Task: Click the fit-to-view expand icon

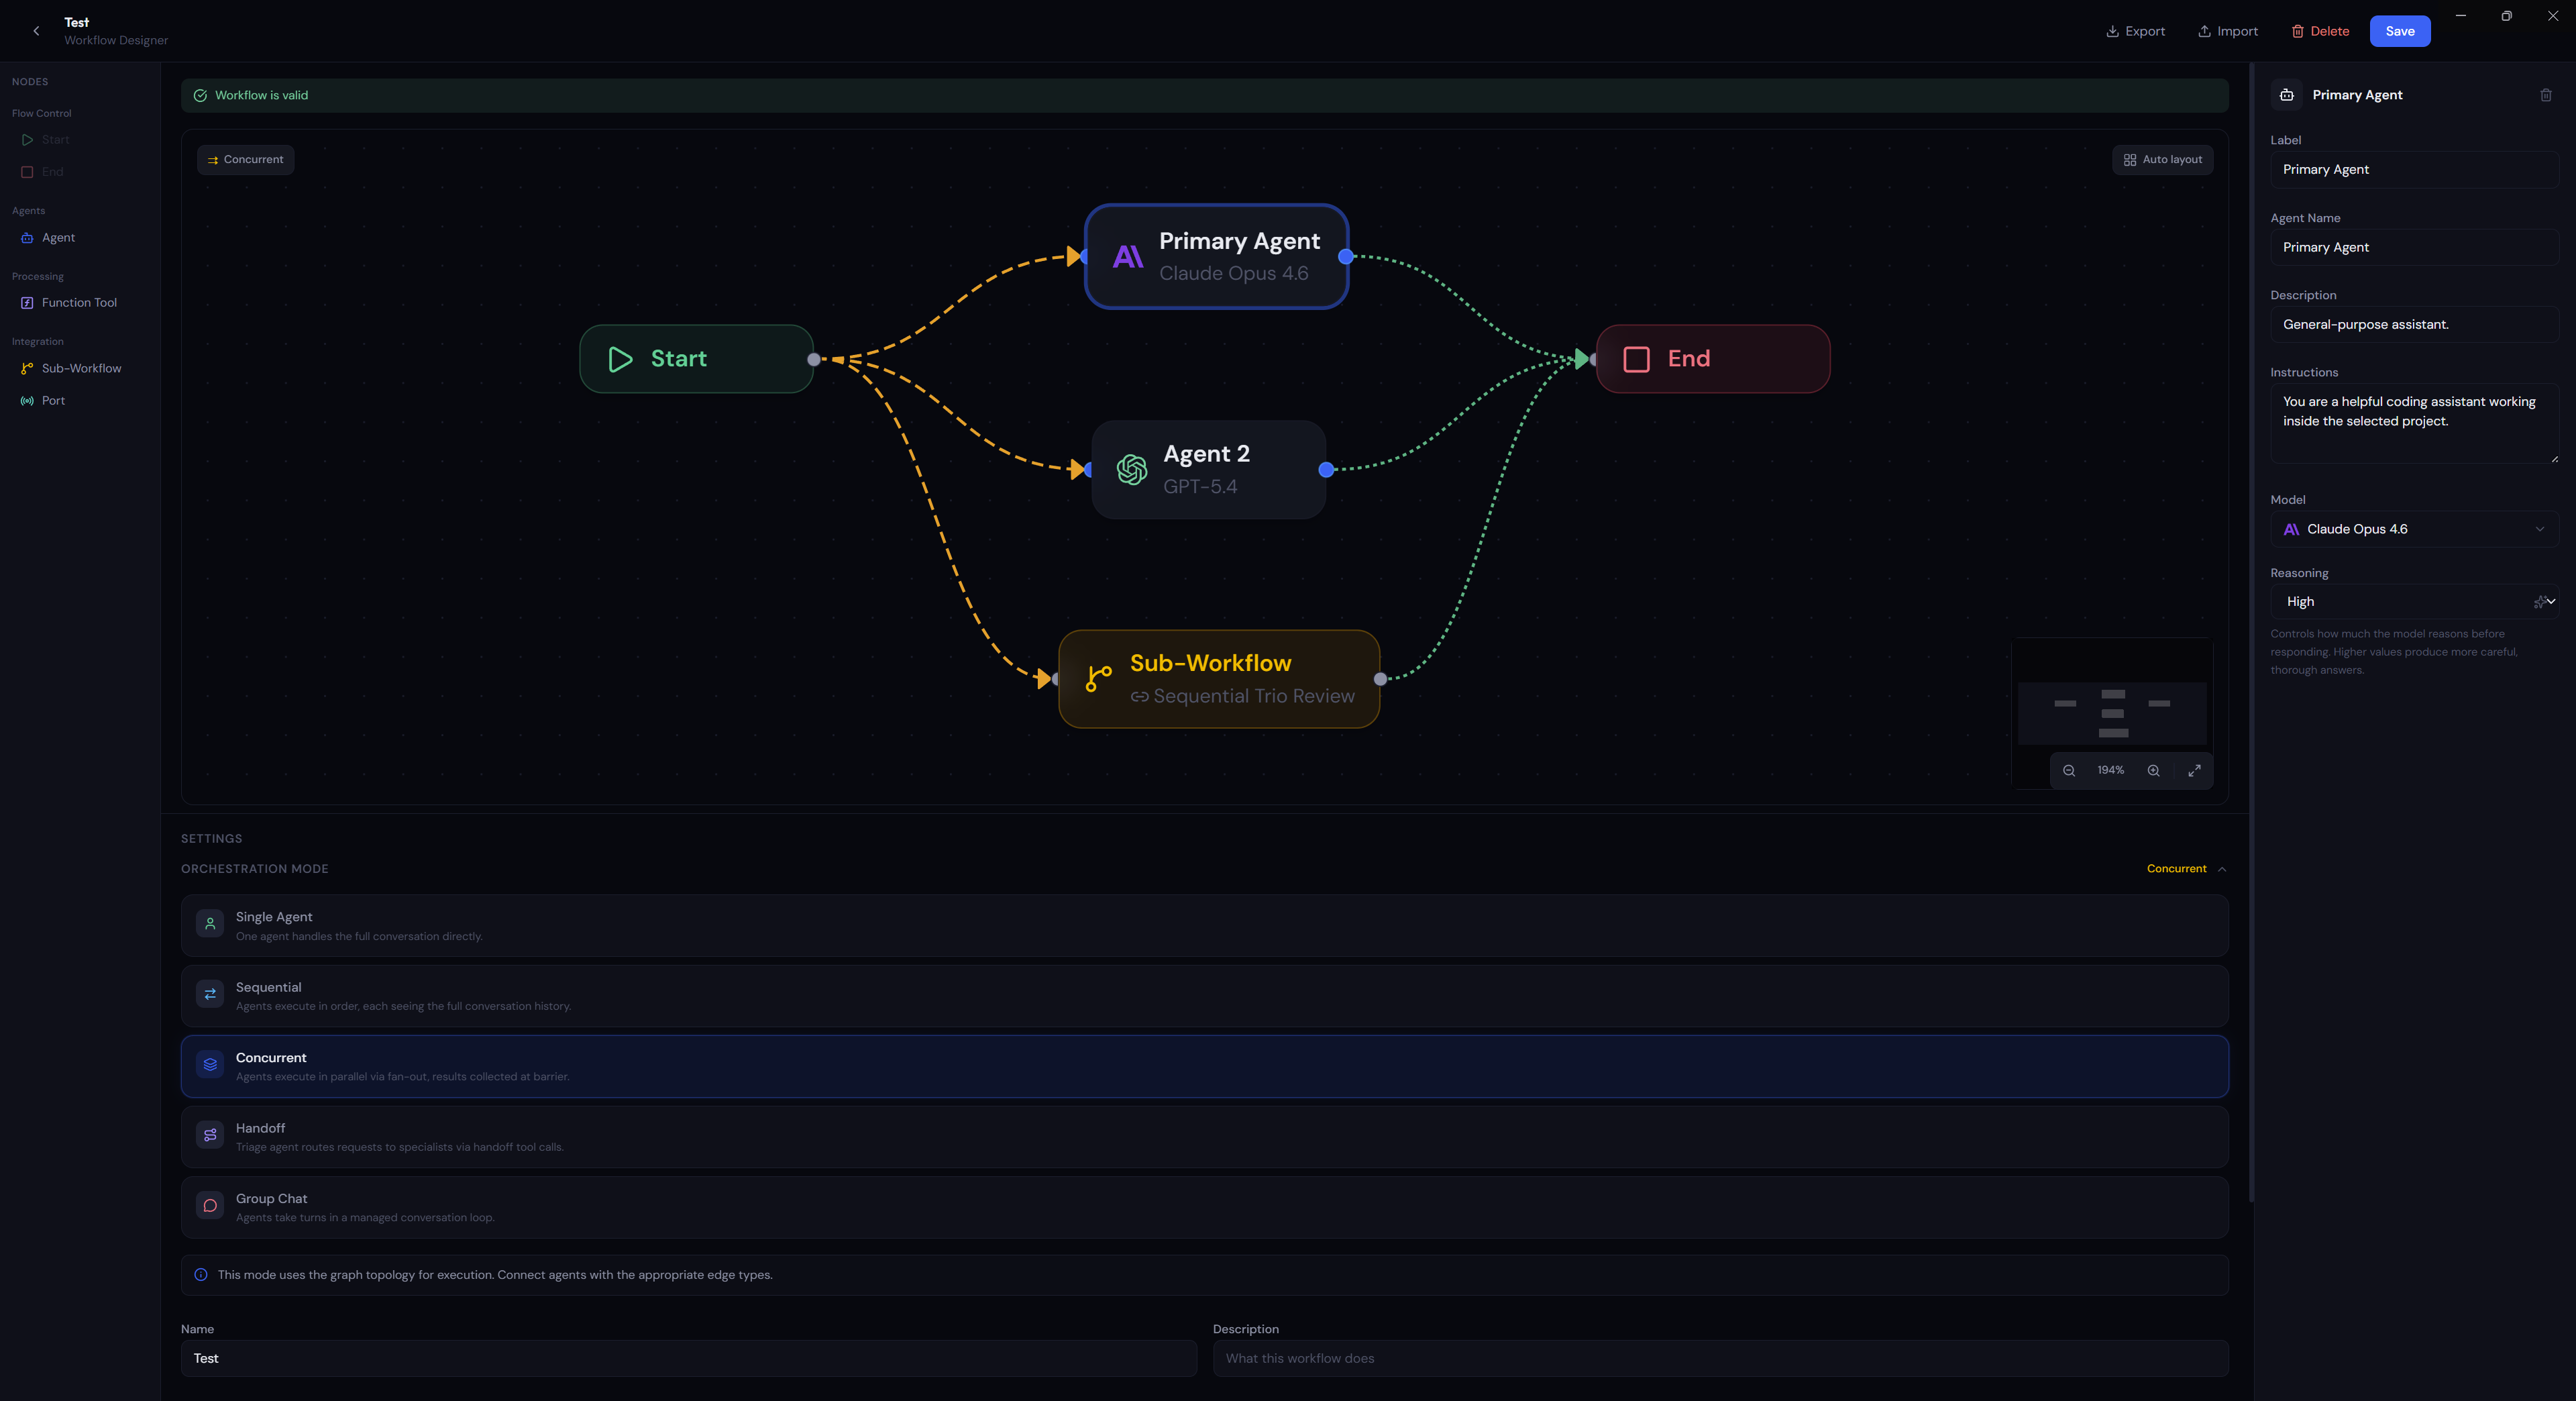Action: (2194, 771)
